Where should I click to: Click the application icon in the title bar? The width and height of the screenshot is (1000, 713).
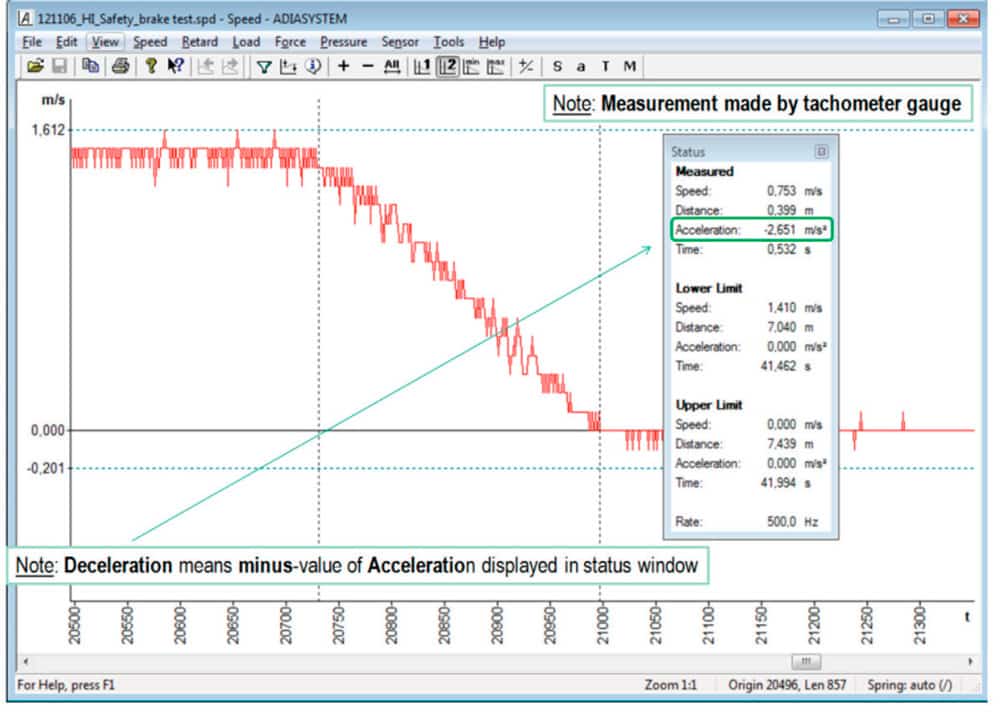[x=25, y=18]
